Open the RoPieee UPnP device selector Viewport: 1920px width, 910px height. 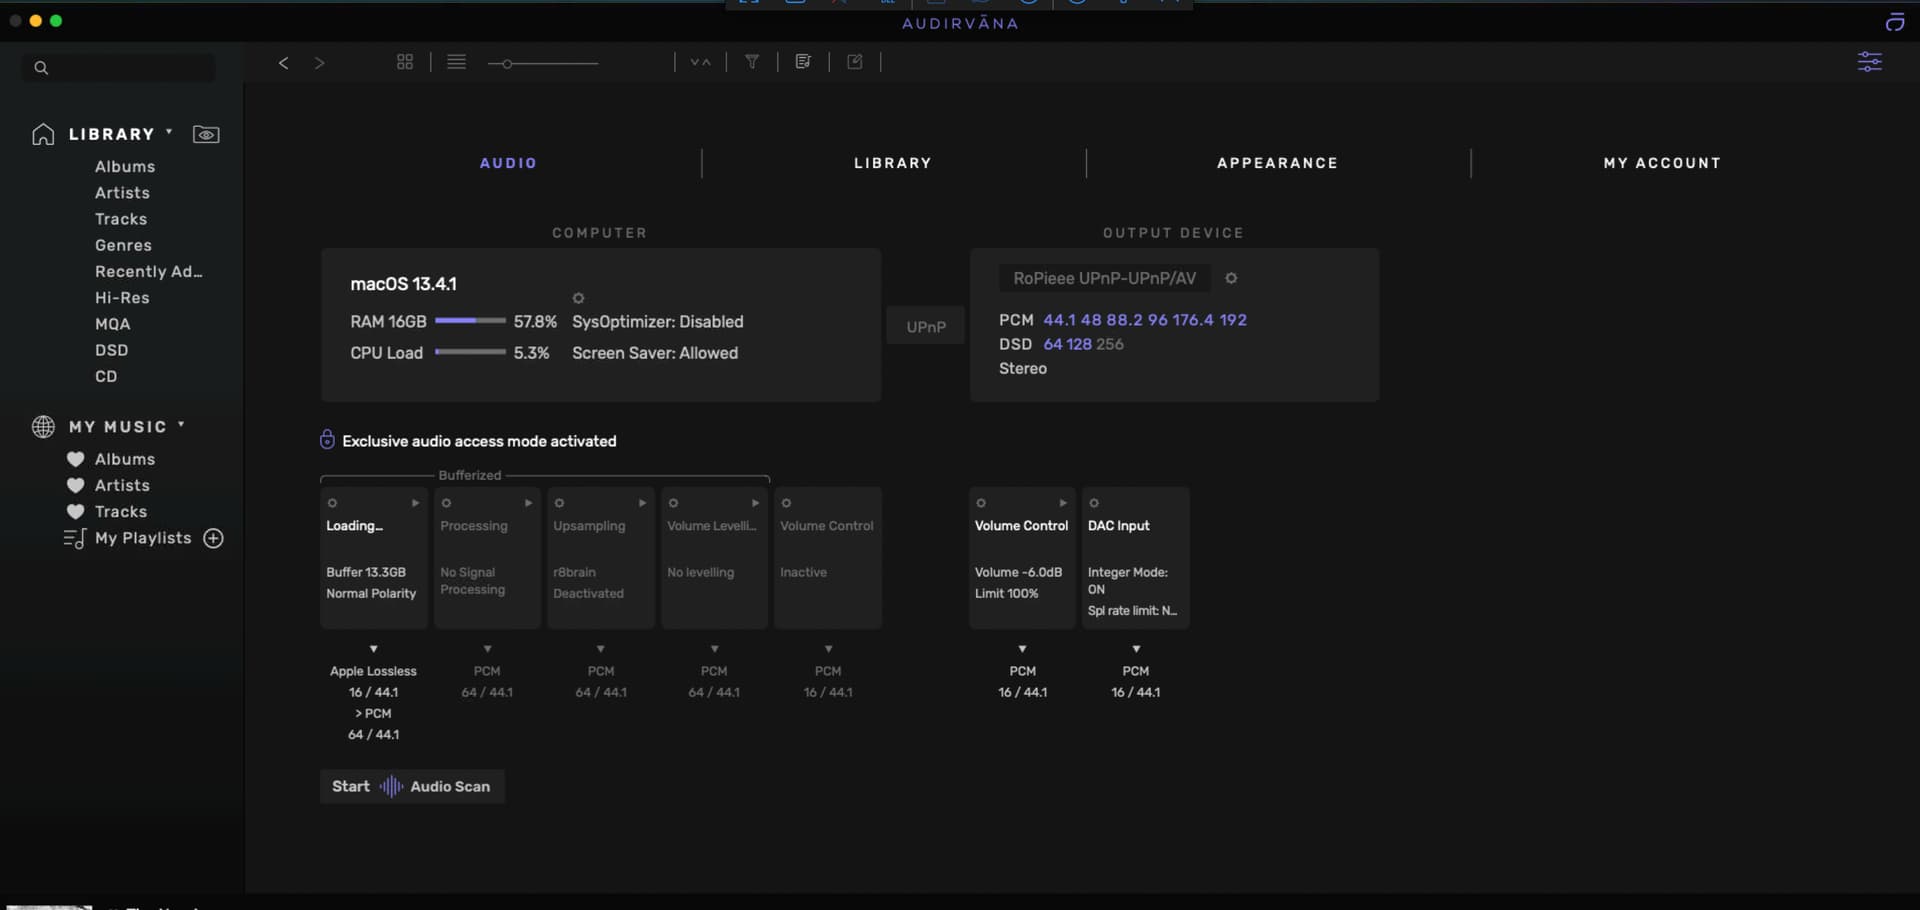click(1104, 278)
